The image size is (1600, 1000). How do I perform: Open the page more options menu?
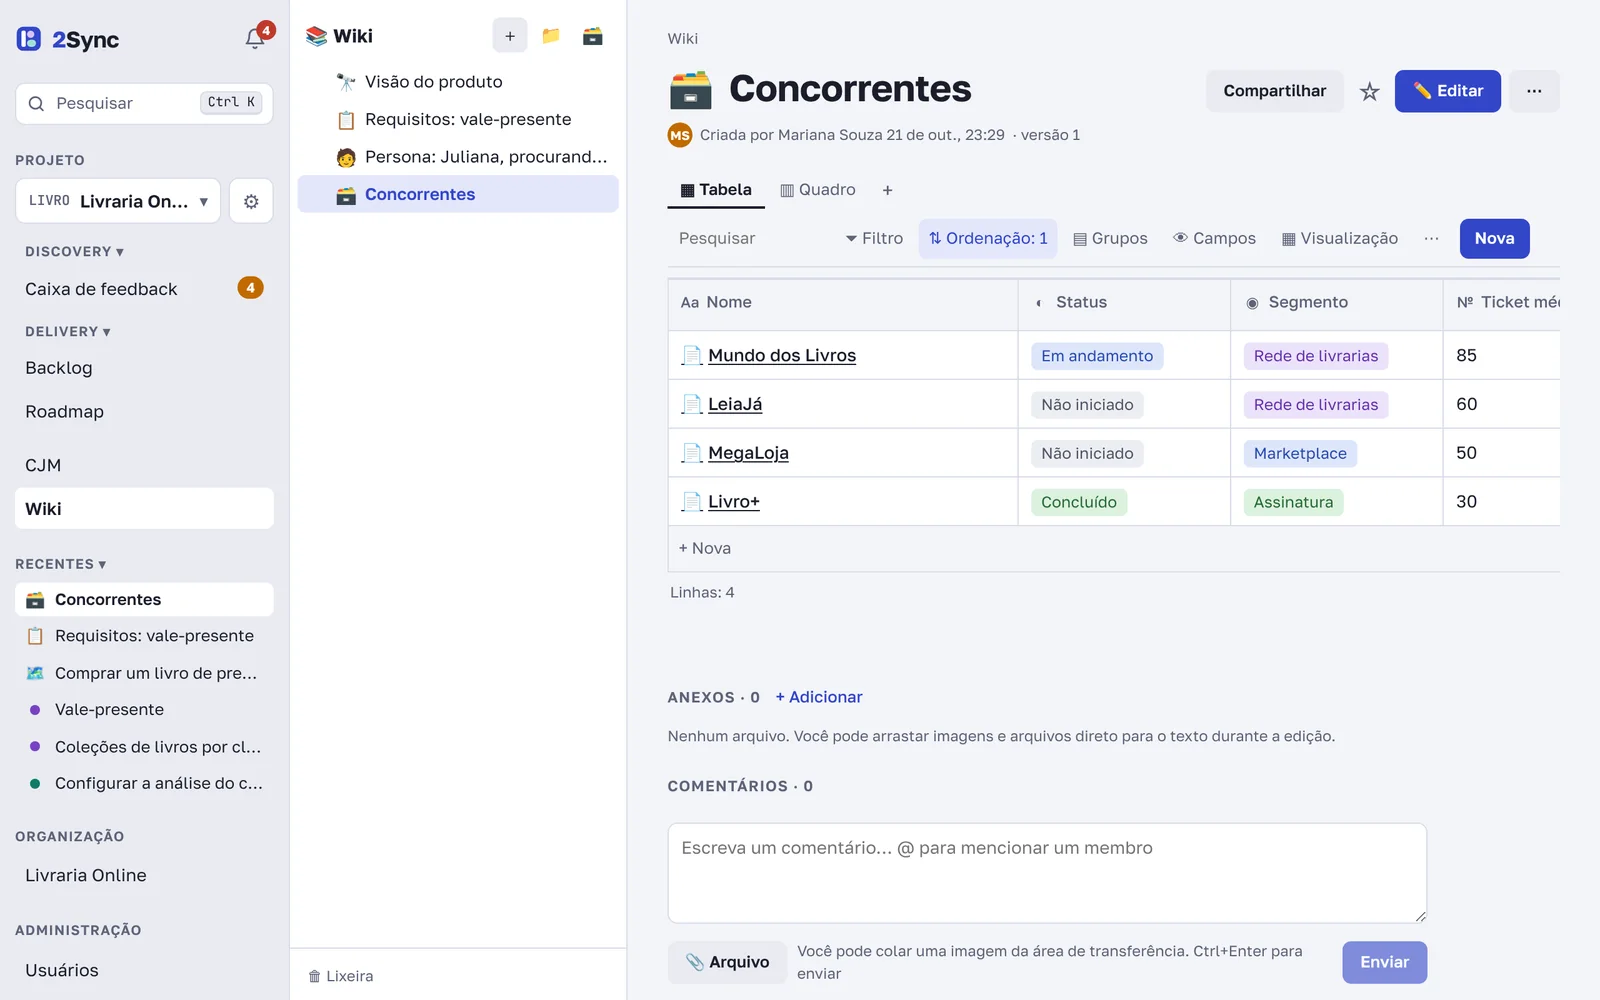click(x=1534, y=91)
